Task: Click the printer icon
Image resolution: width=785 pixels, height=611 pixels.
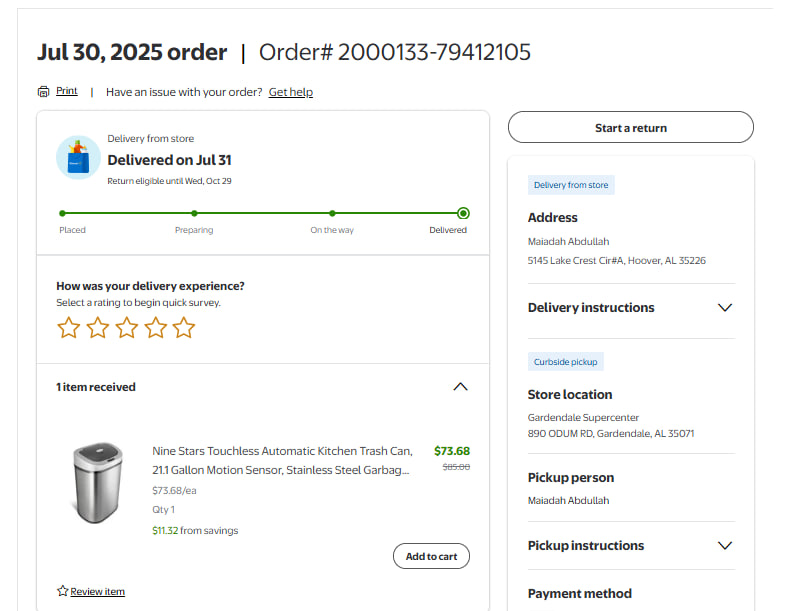Action: pos(43,91)
